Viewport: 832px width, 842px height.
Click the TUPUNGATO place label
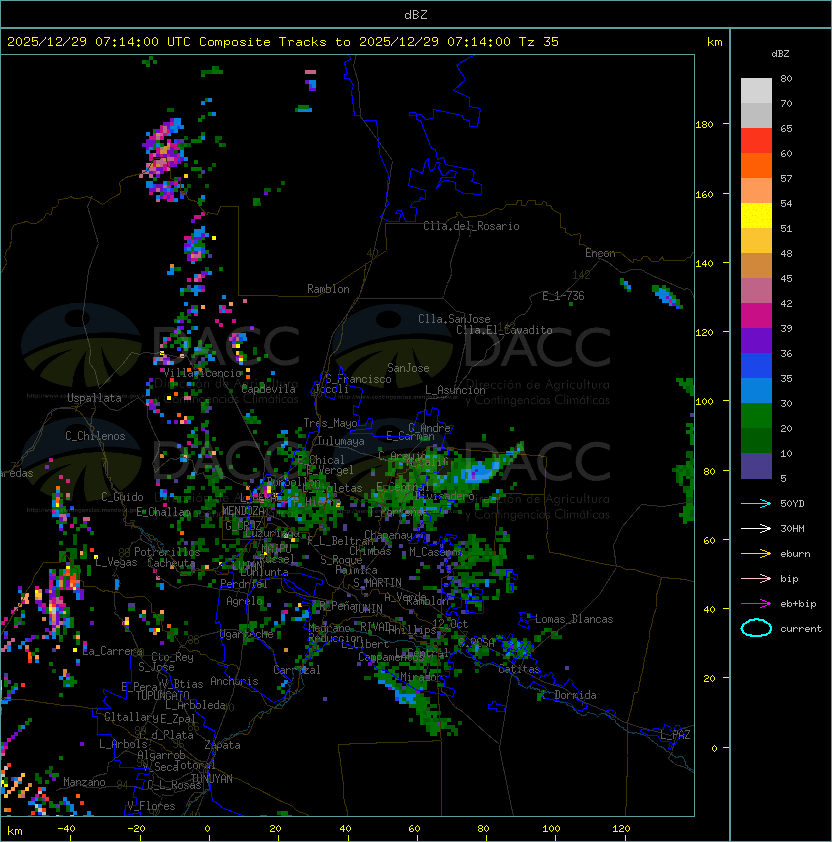coord(162,695)
